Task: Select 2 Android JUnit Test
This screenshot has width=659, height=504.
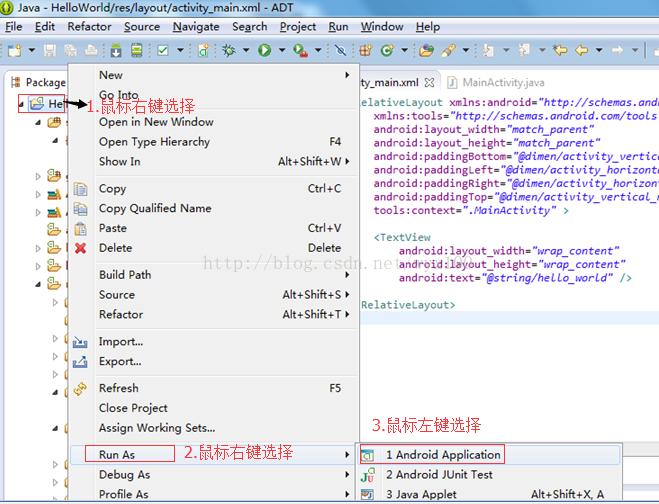Action: pyautogui.click(x=489, y=475)
